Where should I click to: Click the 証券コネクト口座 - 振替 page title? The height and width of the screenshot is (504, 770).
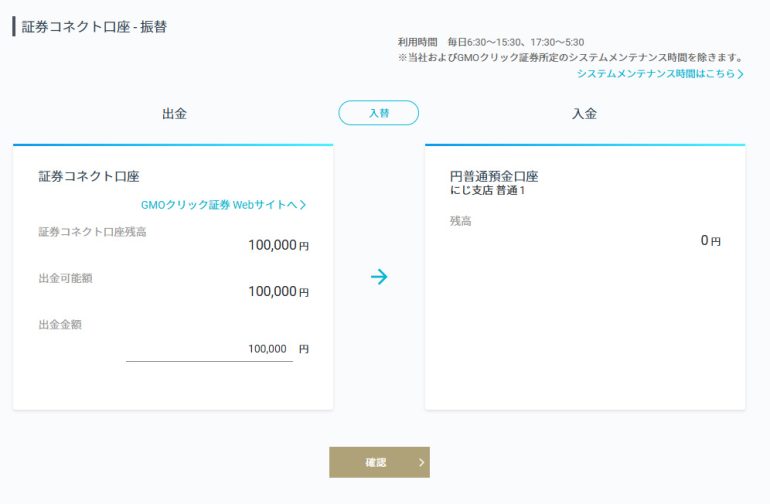pos(94,27)
